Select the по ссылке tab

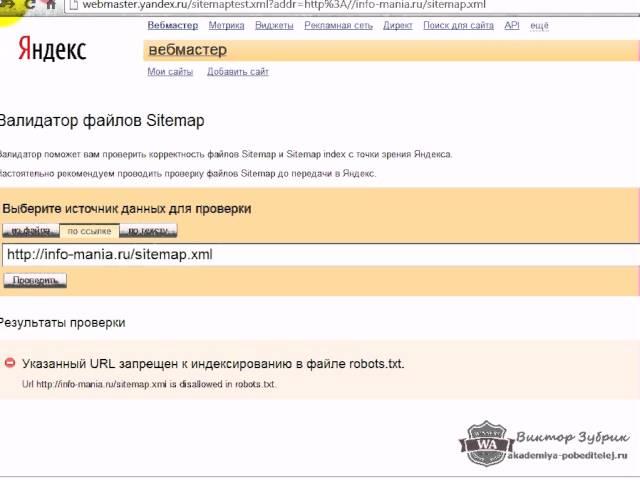click(89, 231)
